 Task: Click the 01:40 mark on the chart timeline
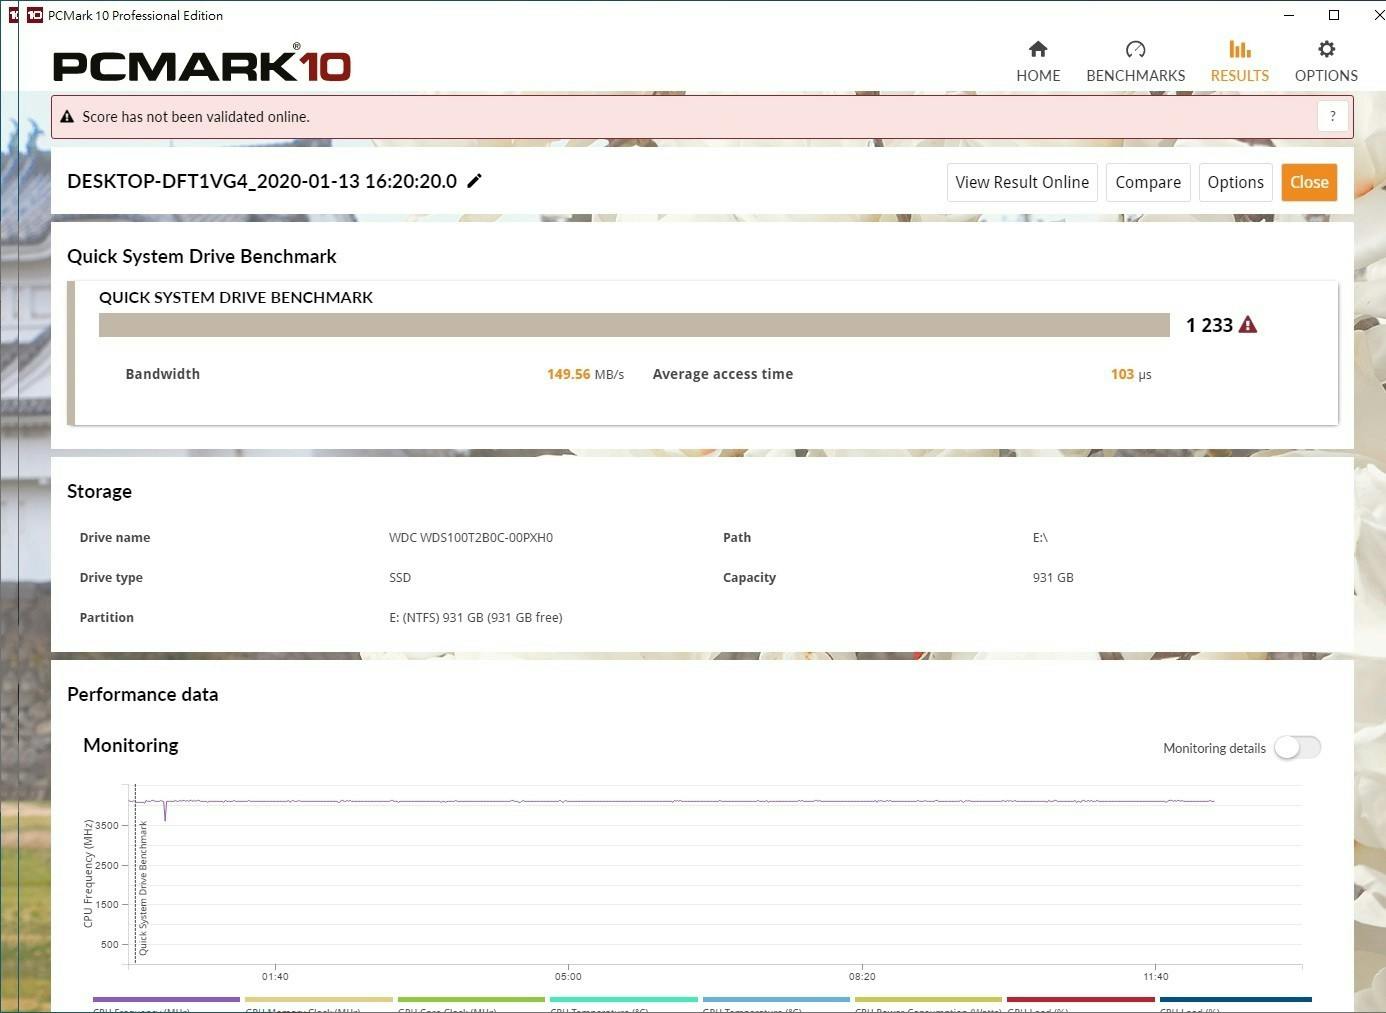[x=275, y=976]
